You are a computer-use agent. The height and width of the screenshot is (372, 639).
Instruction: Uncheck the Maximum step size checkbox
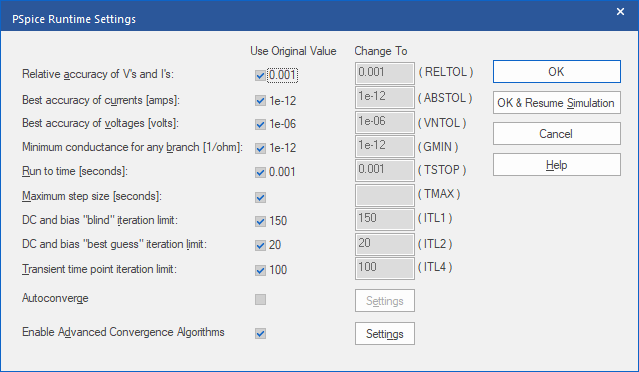click(x=260, y=198)
